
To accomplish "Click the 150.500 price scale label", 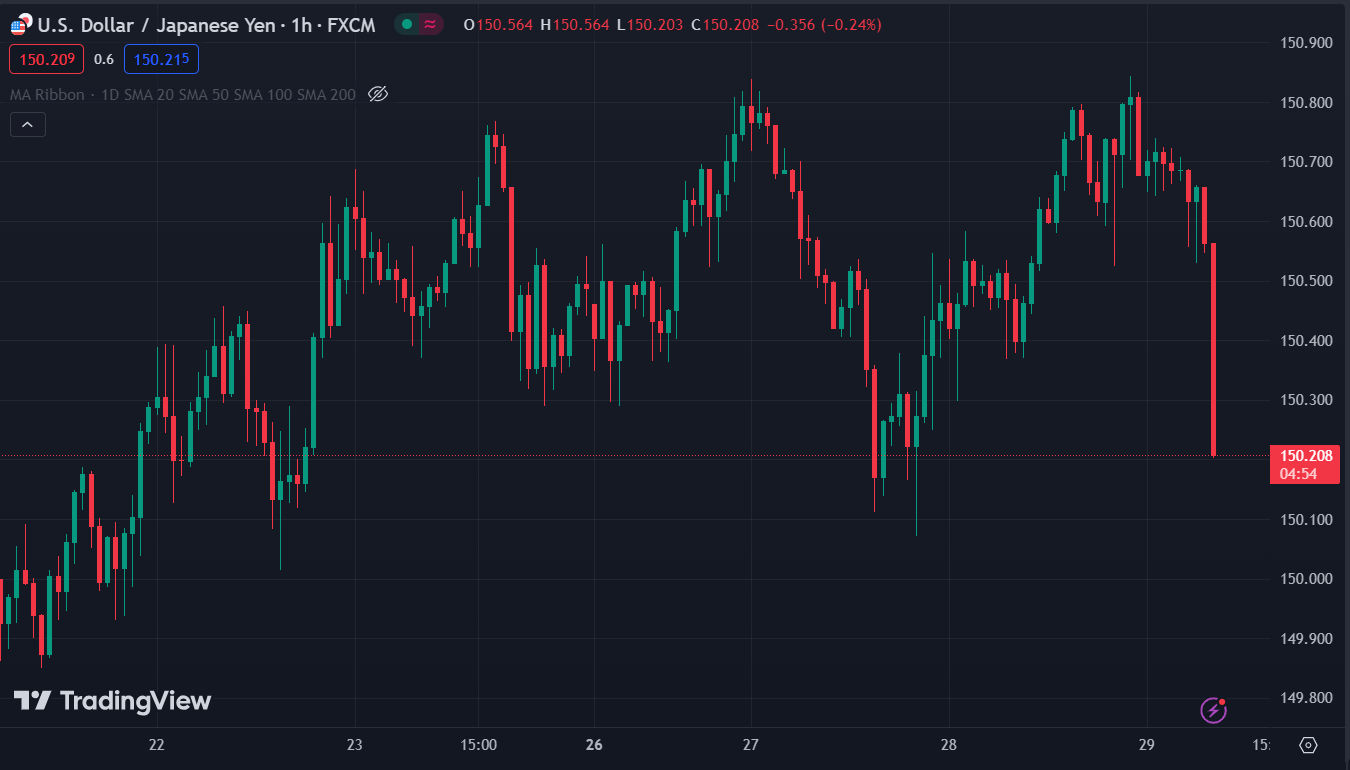I will (x=1307, y=281).
